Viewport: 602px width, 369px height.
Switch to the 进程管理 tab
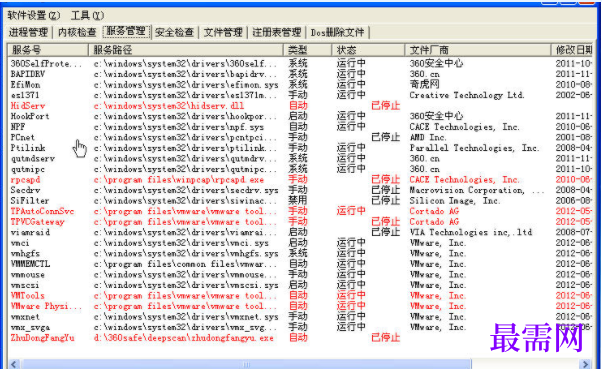point(28,32)
